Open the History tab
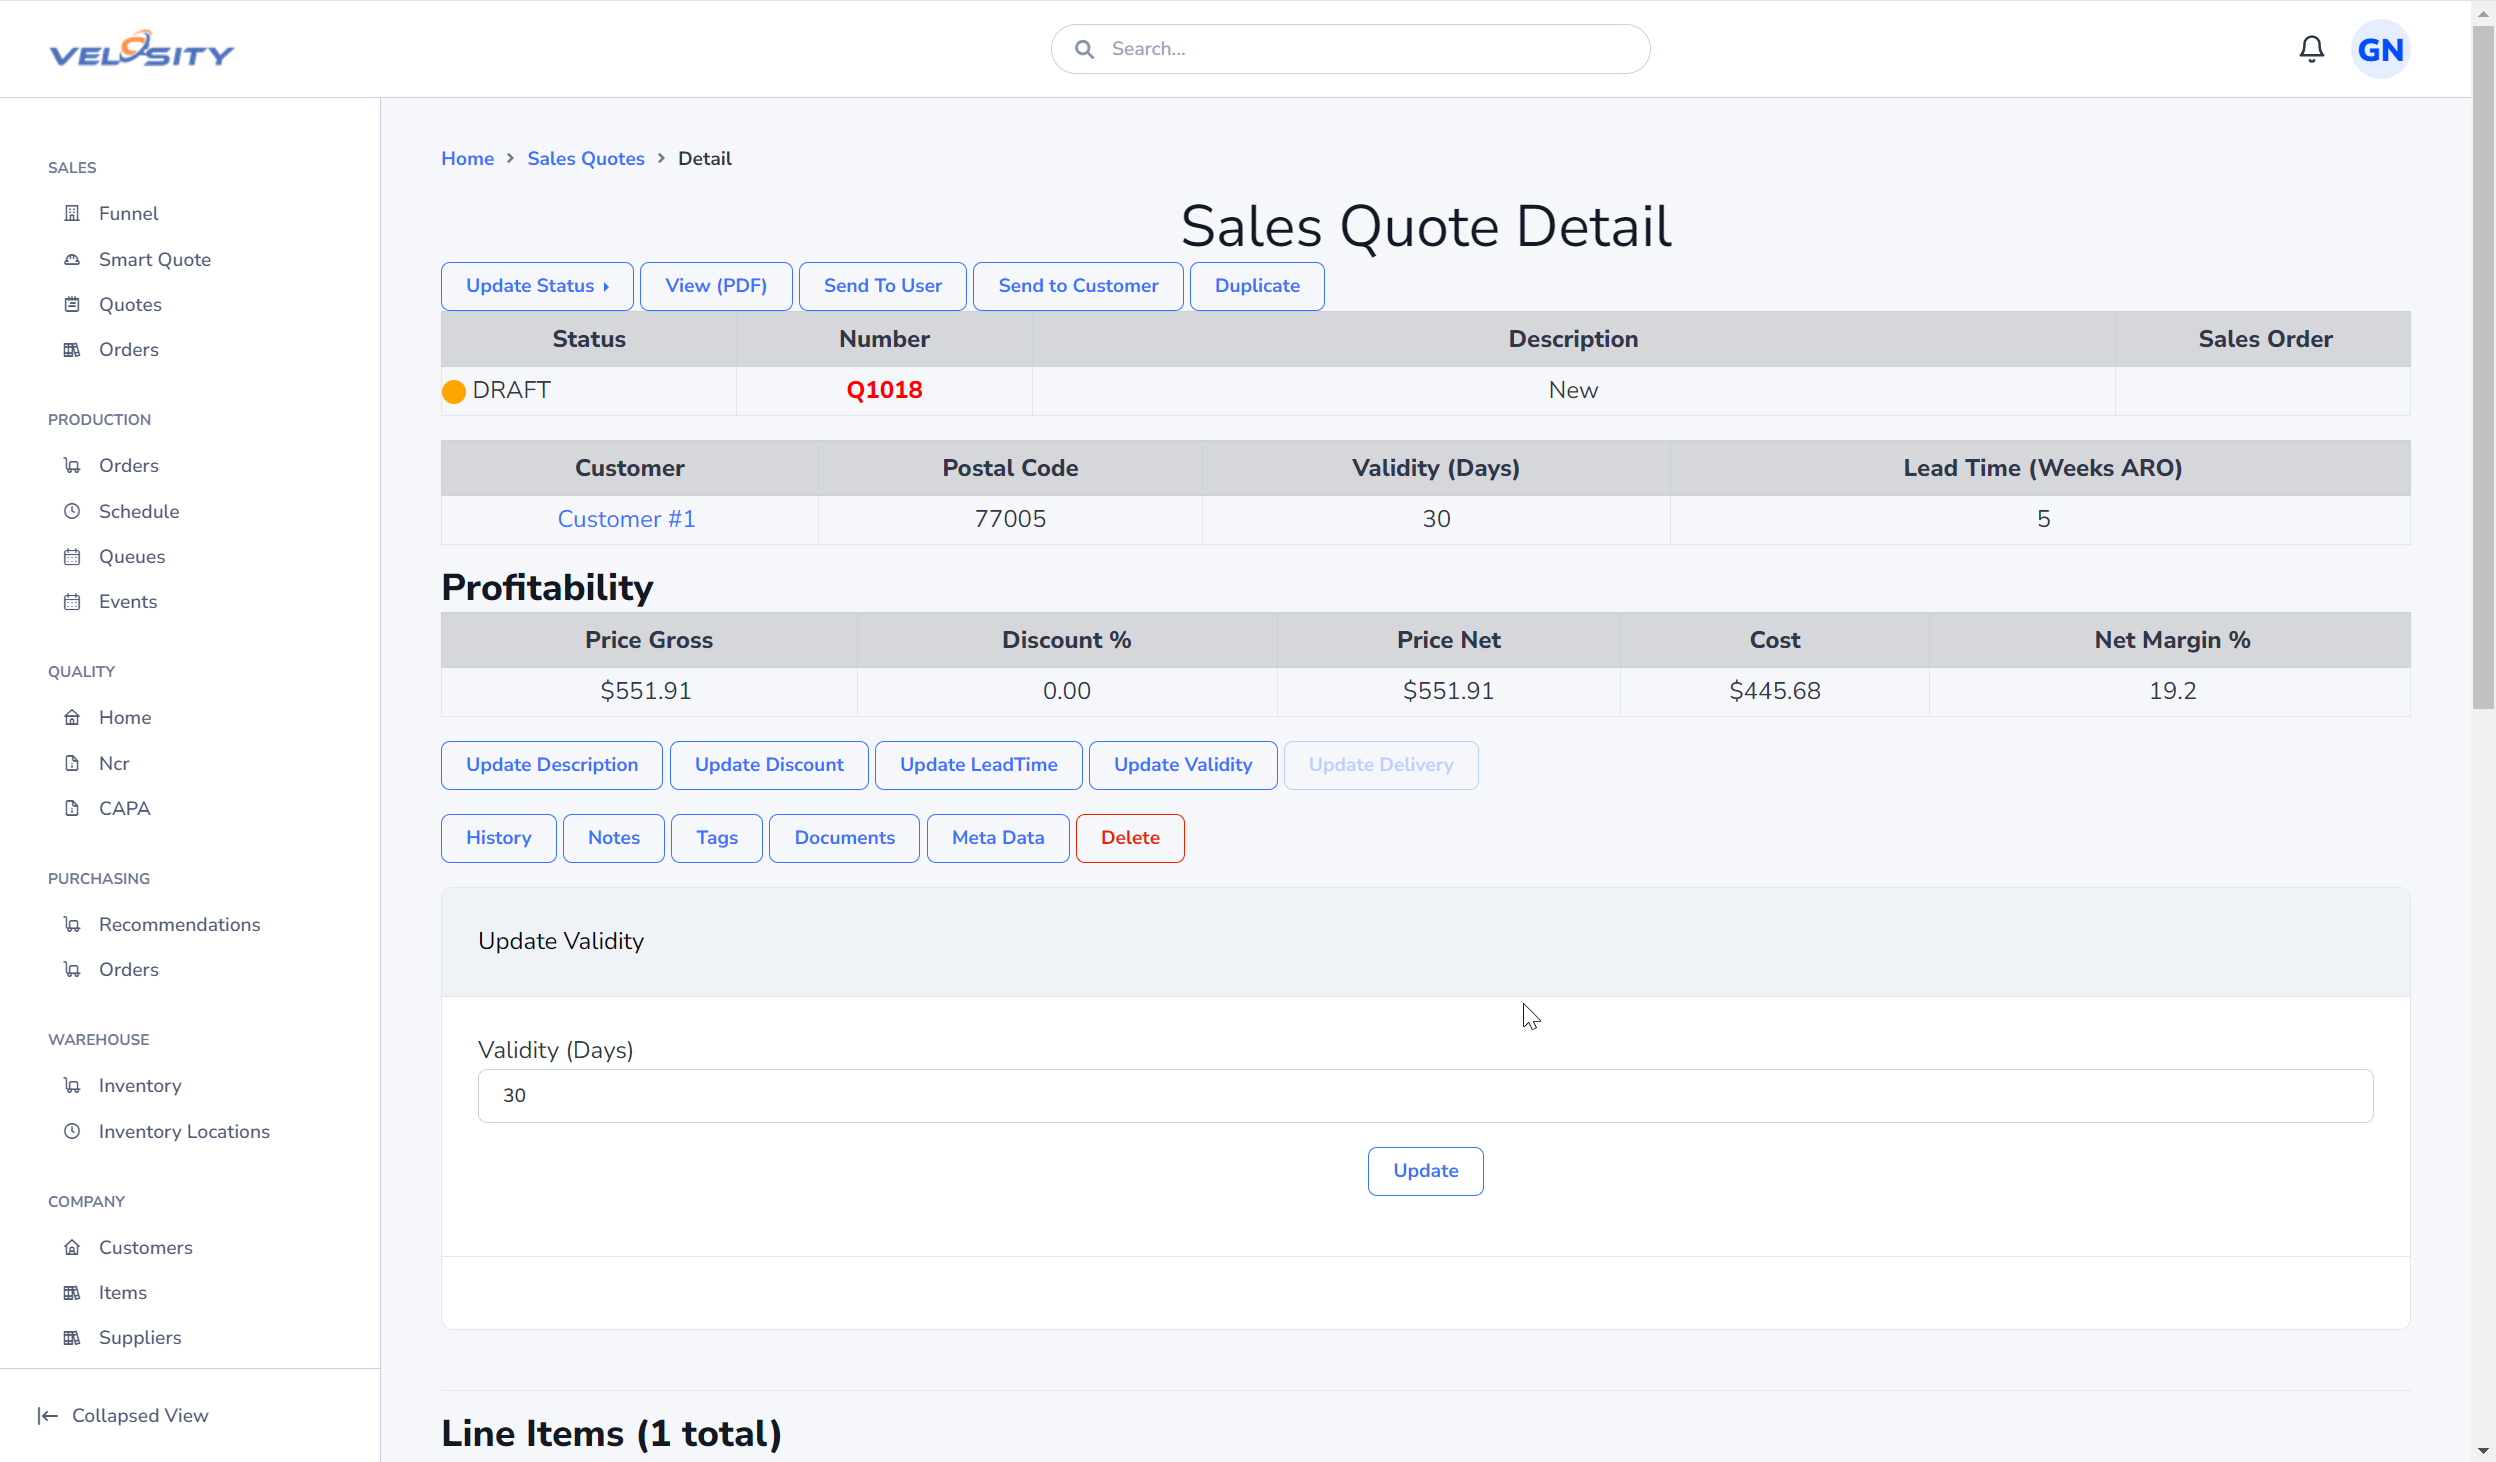 [x=498, y=838]
